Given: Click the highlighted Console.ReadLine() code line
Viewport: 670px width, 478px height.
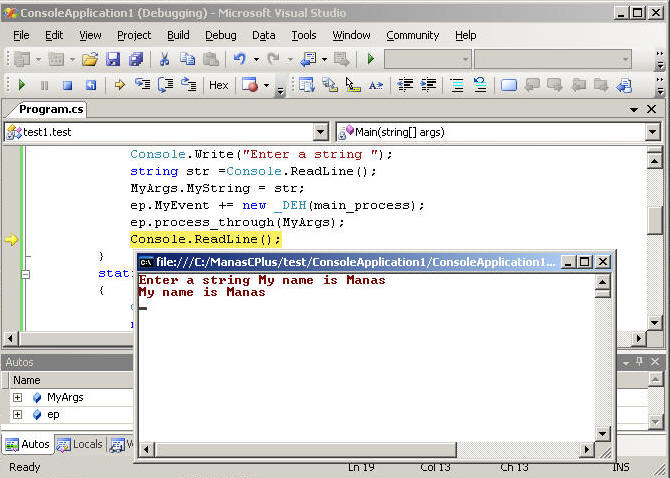Looking at the screenshot, I should [x=205, y=239].
